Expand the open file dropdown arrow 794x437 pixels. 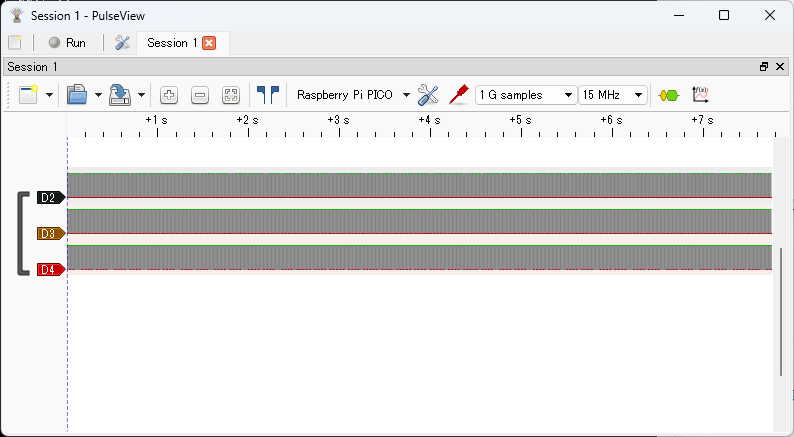98,95
